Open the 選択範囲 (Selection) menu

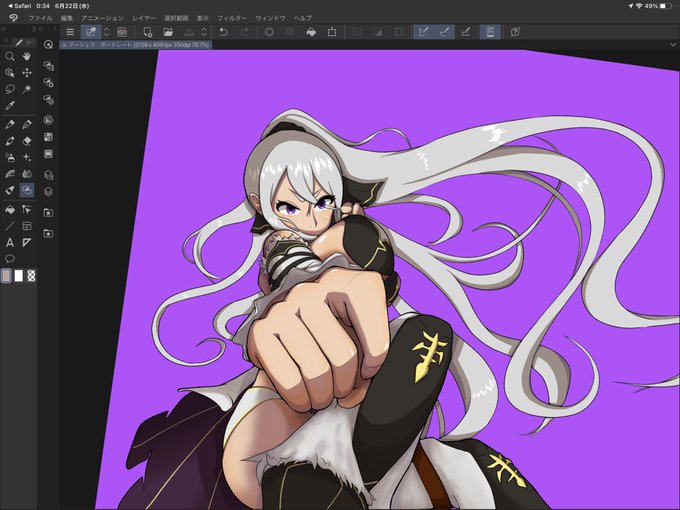pyautogui.click(x=176, y=18)
